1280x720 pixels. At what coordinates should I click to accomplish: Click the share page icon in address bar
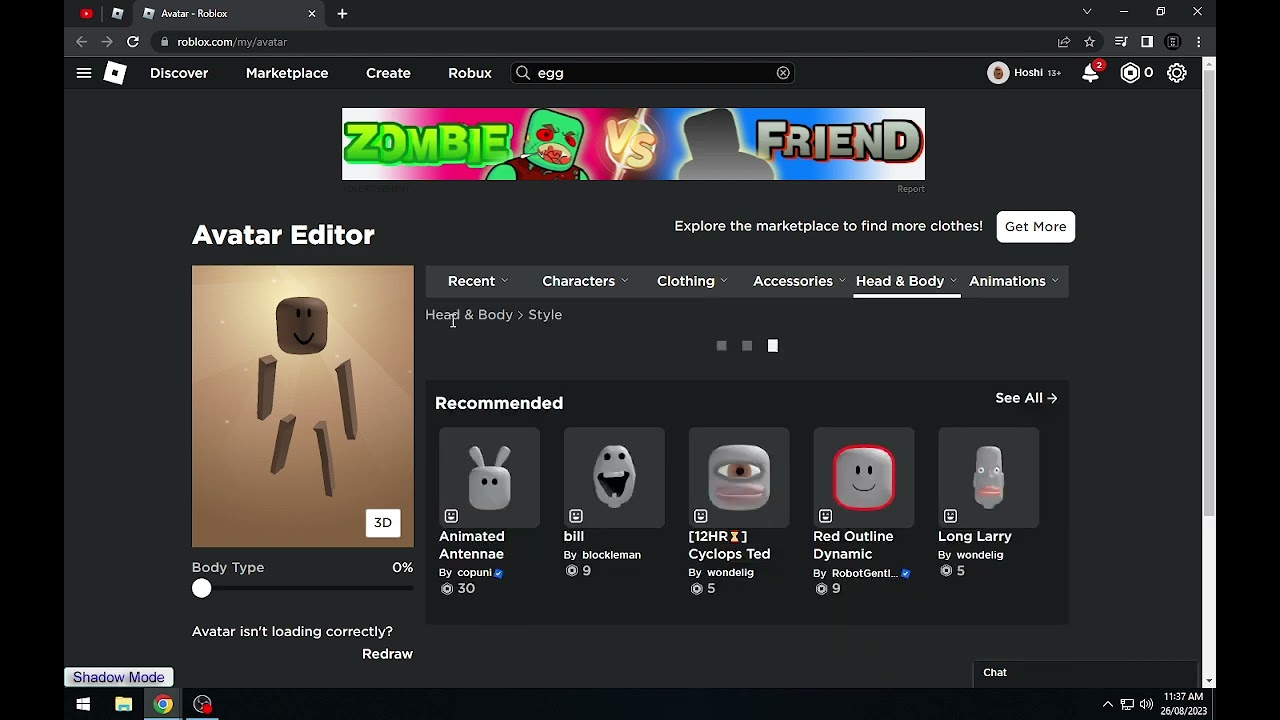coord(1064,42)
